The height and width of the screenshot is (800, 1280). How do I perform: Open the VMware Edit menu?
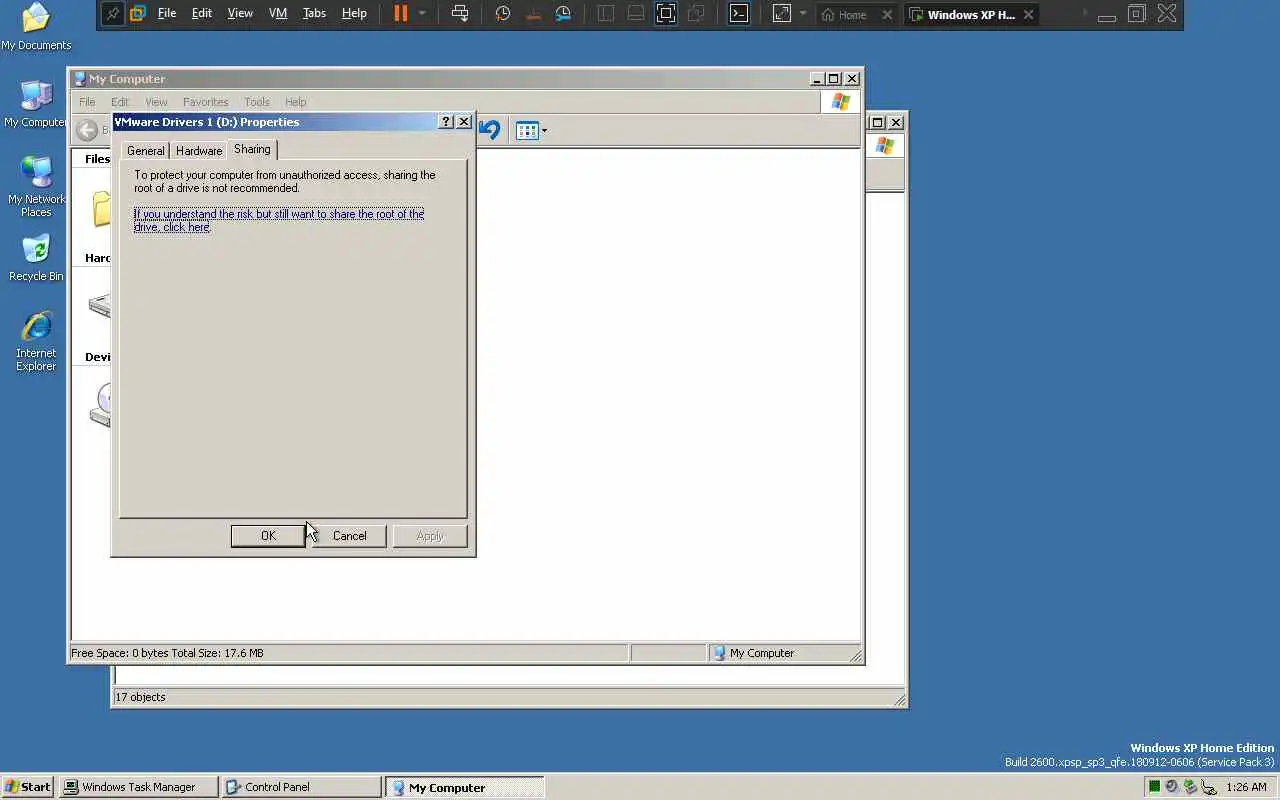click(x=202, y=14)
